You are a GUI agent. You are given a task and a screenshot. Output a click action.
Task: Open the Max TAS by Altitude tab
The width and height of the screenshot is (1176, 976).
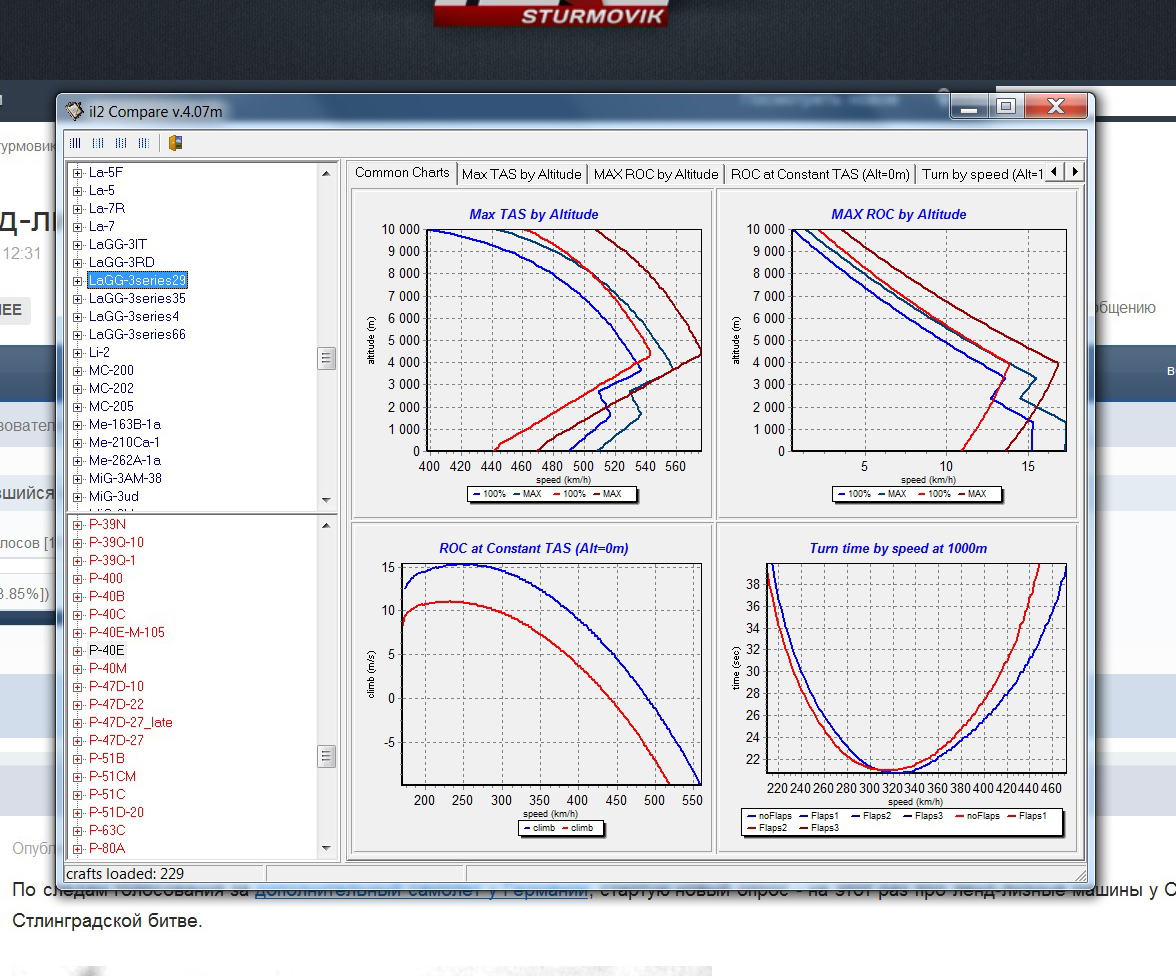pyautogui.click(x=521, y=174)
